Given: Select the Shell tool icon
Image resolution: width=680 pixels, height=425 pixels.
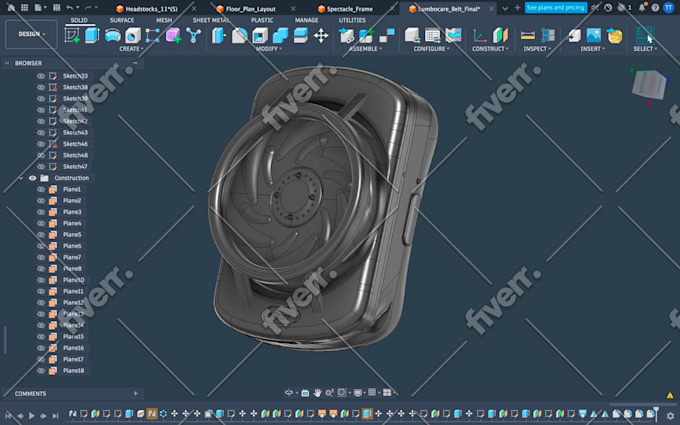Looking at the screenshot, I should [260, 36].
